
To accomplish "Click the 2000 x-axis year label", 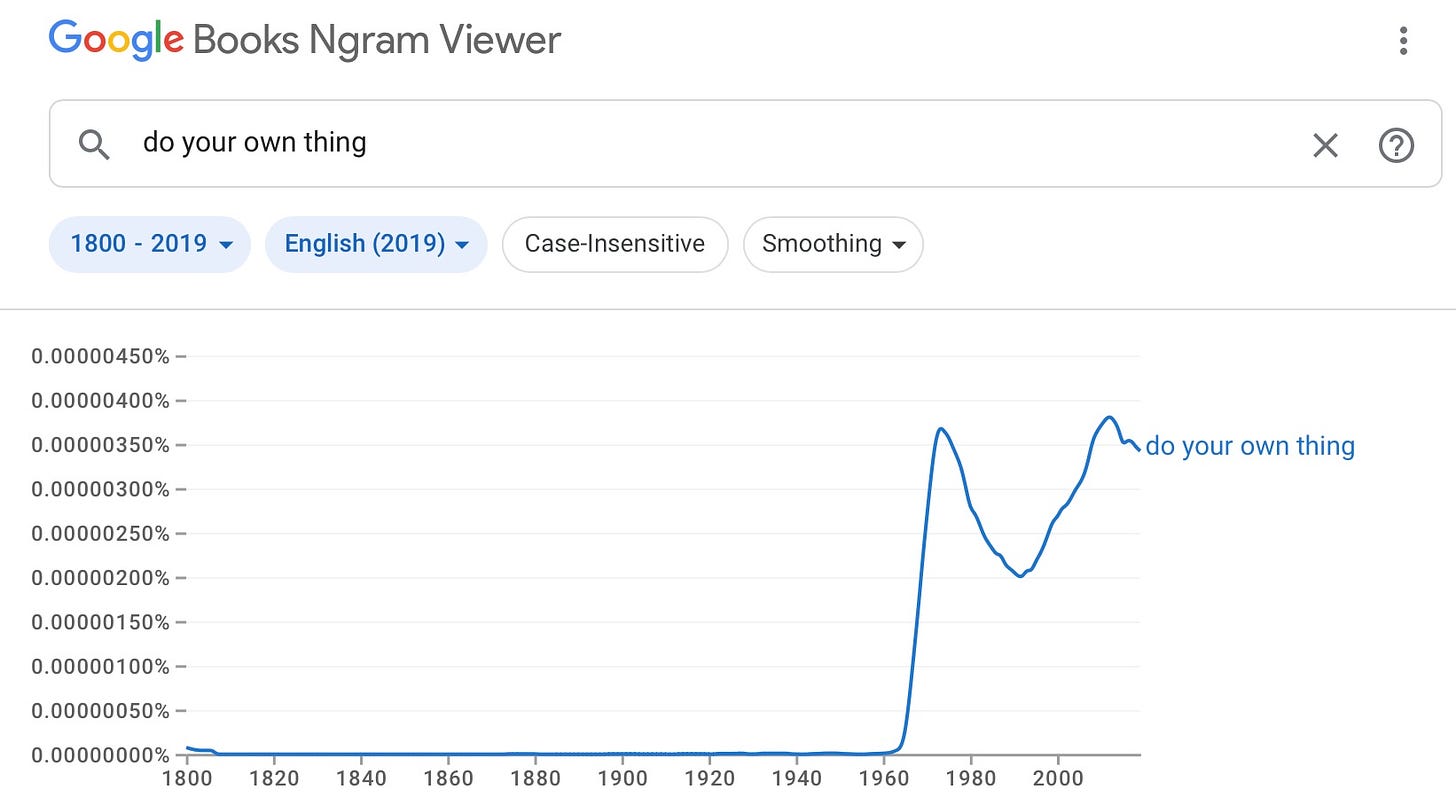I will pos(1057,778).
